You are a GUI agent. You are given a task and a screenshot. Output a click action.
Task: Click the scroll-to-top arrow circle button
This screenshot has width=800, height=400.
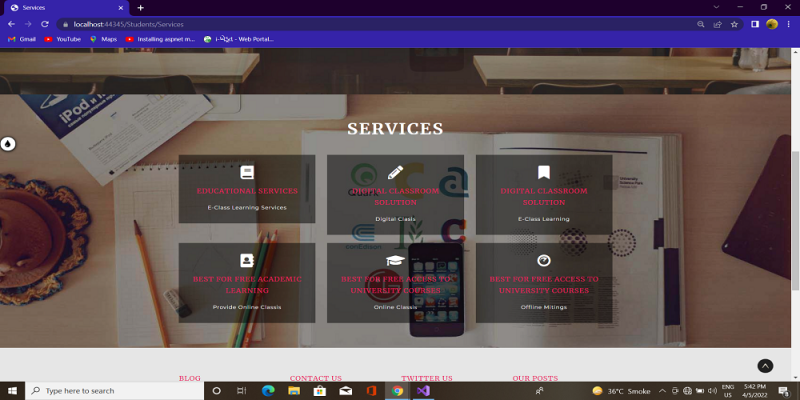(x=765, y=366)
